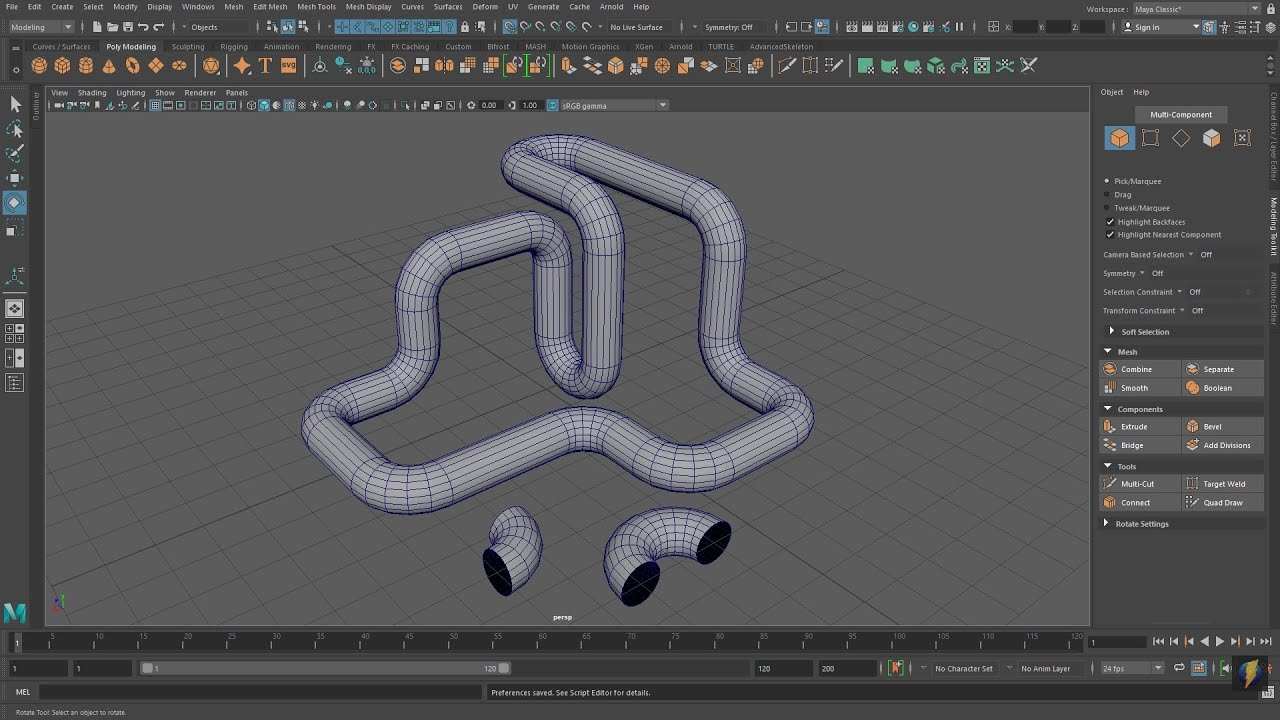This screenshot has height=720, width=1280.
Task: Click the Boolean button
Action: 1223,388
